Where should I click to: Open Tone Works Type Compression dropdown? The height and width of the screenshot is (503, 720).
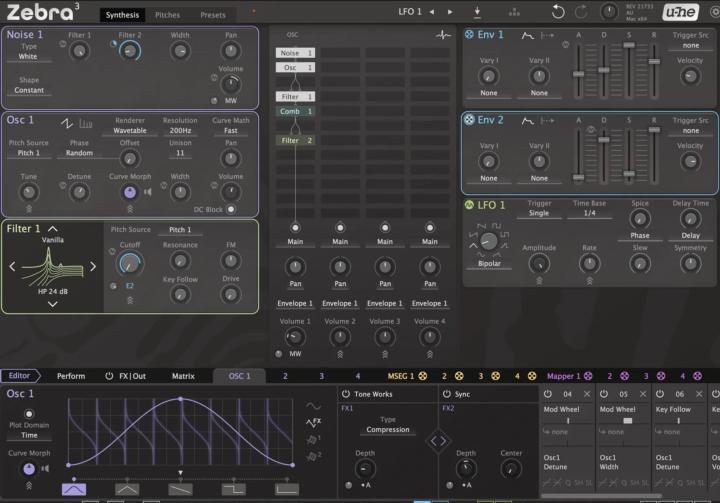[x=388, y=430]
